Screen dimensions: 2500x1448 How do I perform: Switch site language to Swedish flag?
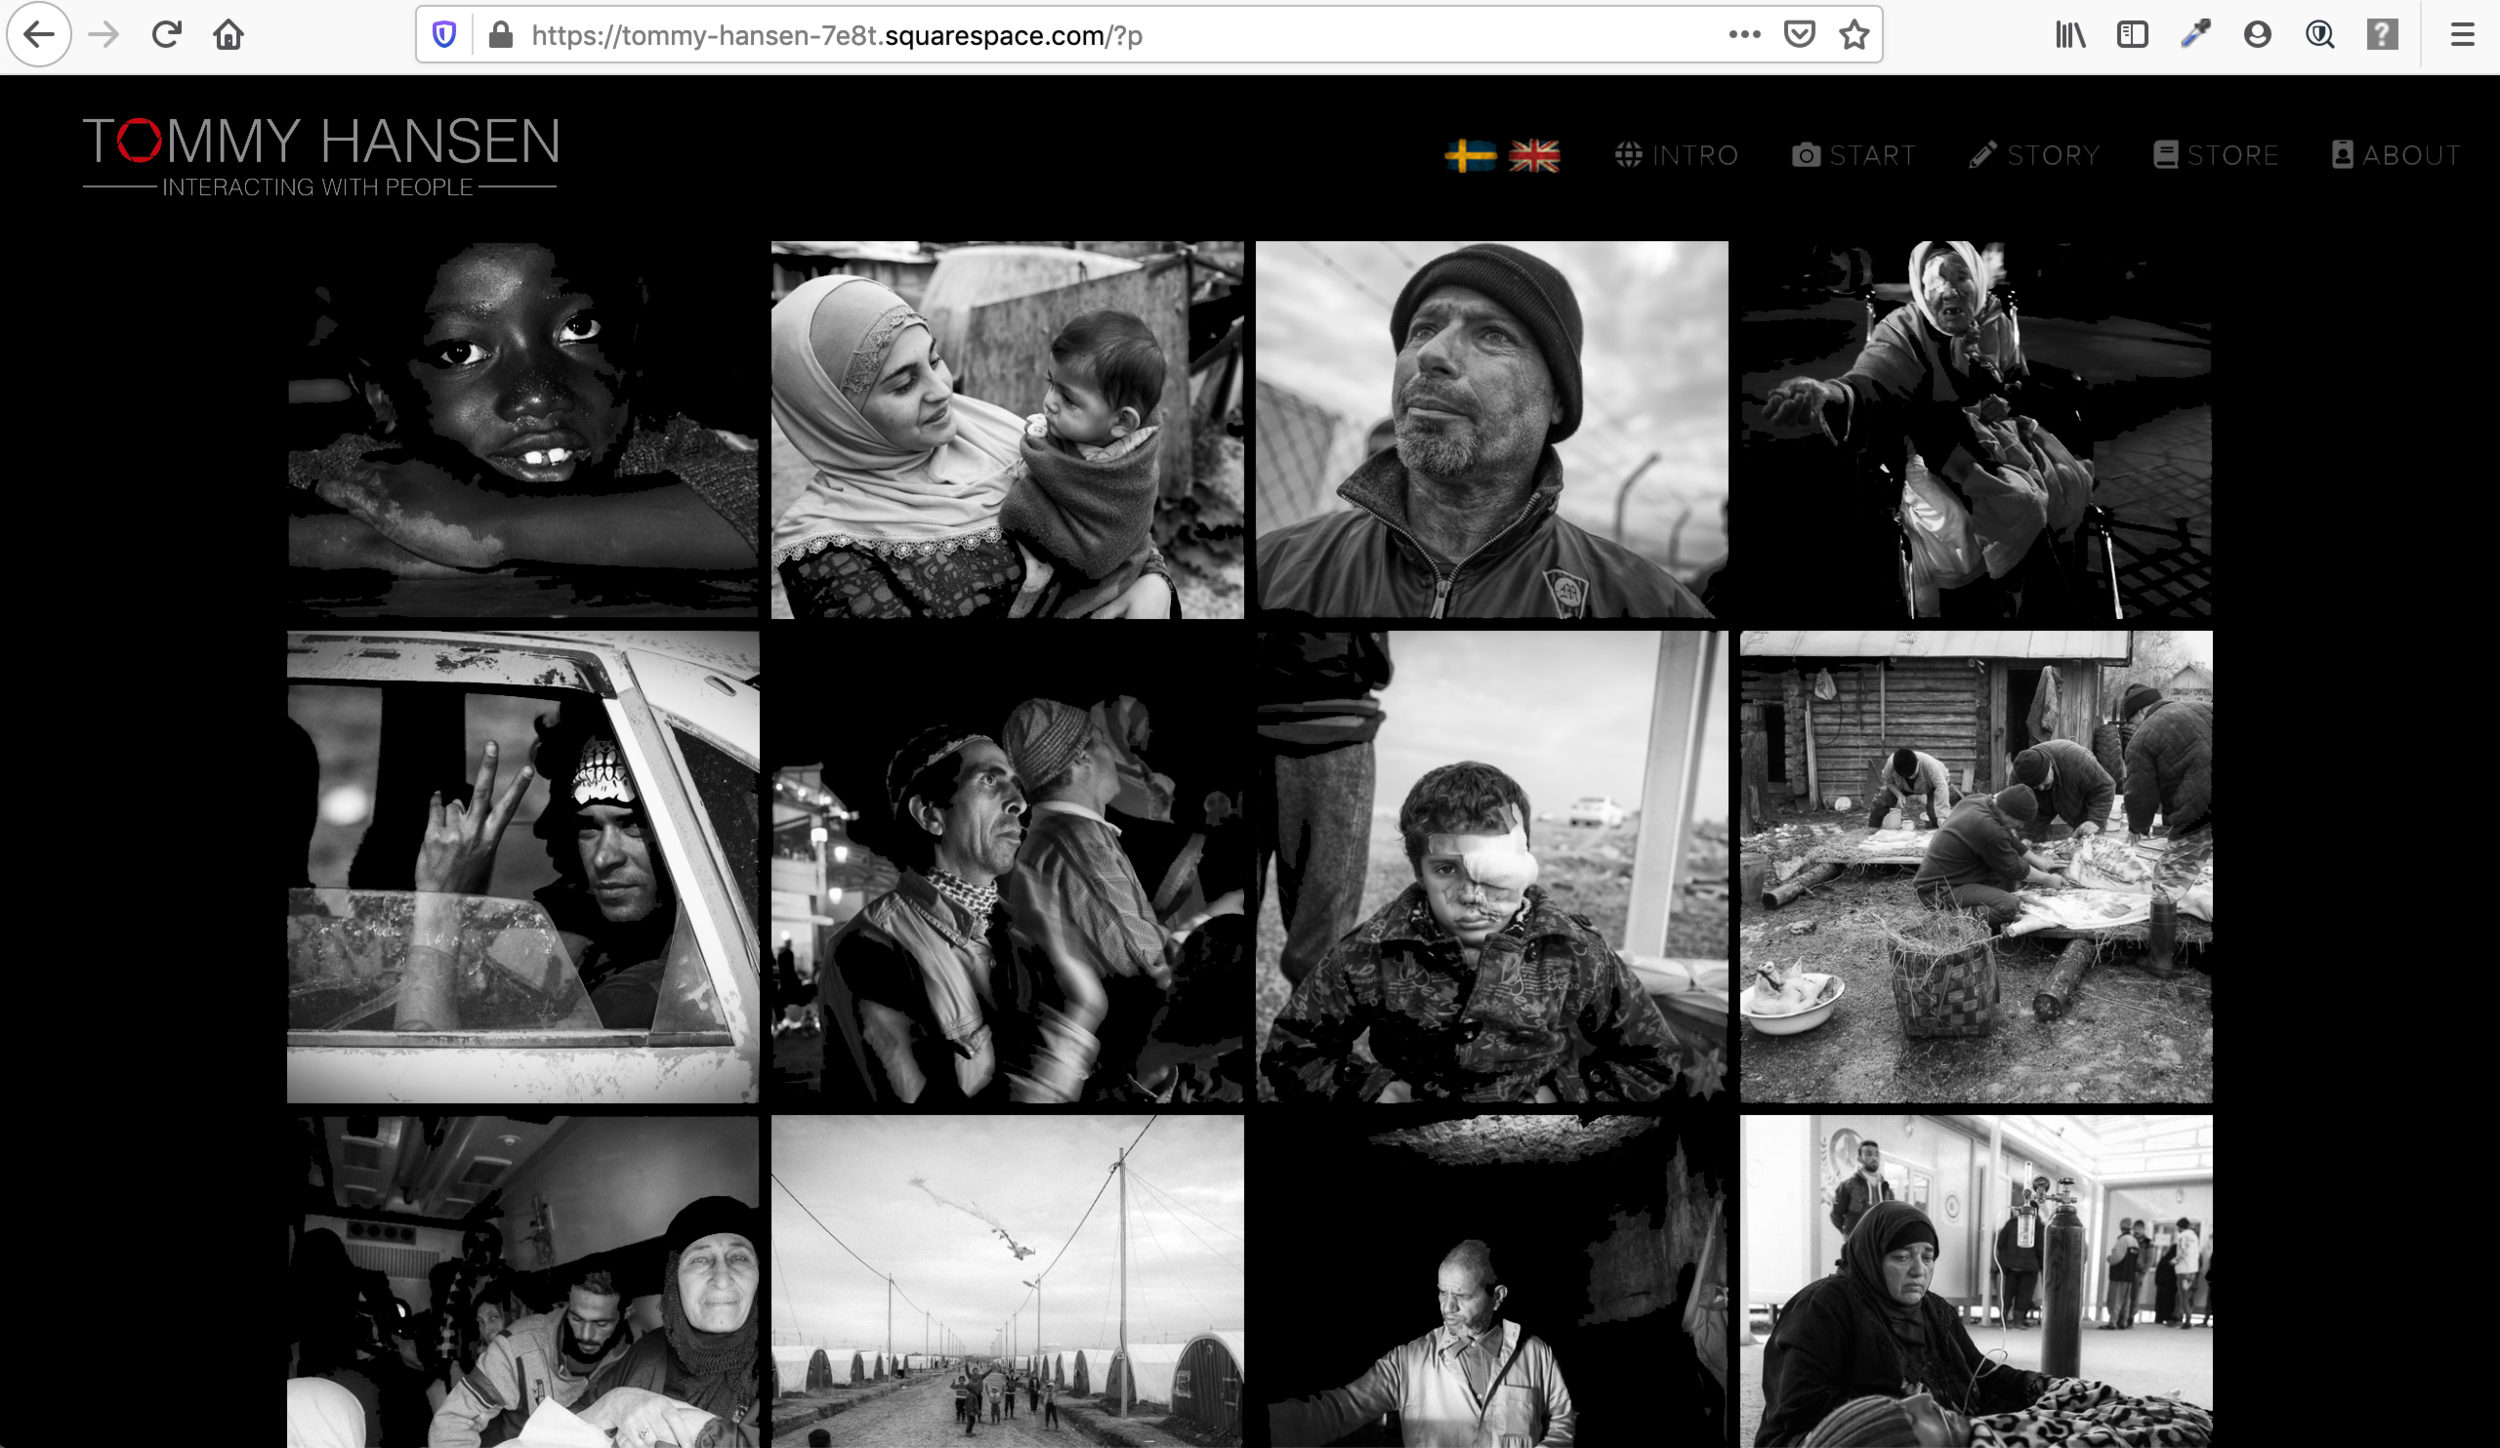point(1471,156)
